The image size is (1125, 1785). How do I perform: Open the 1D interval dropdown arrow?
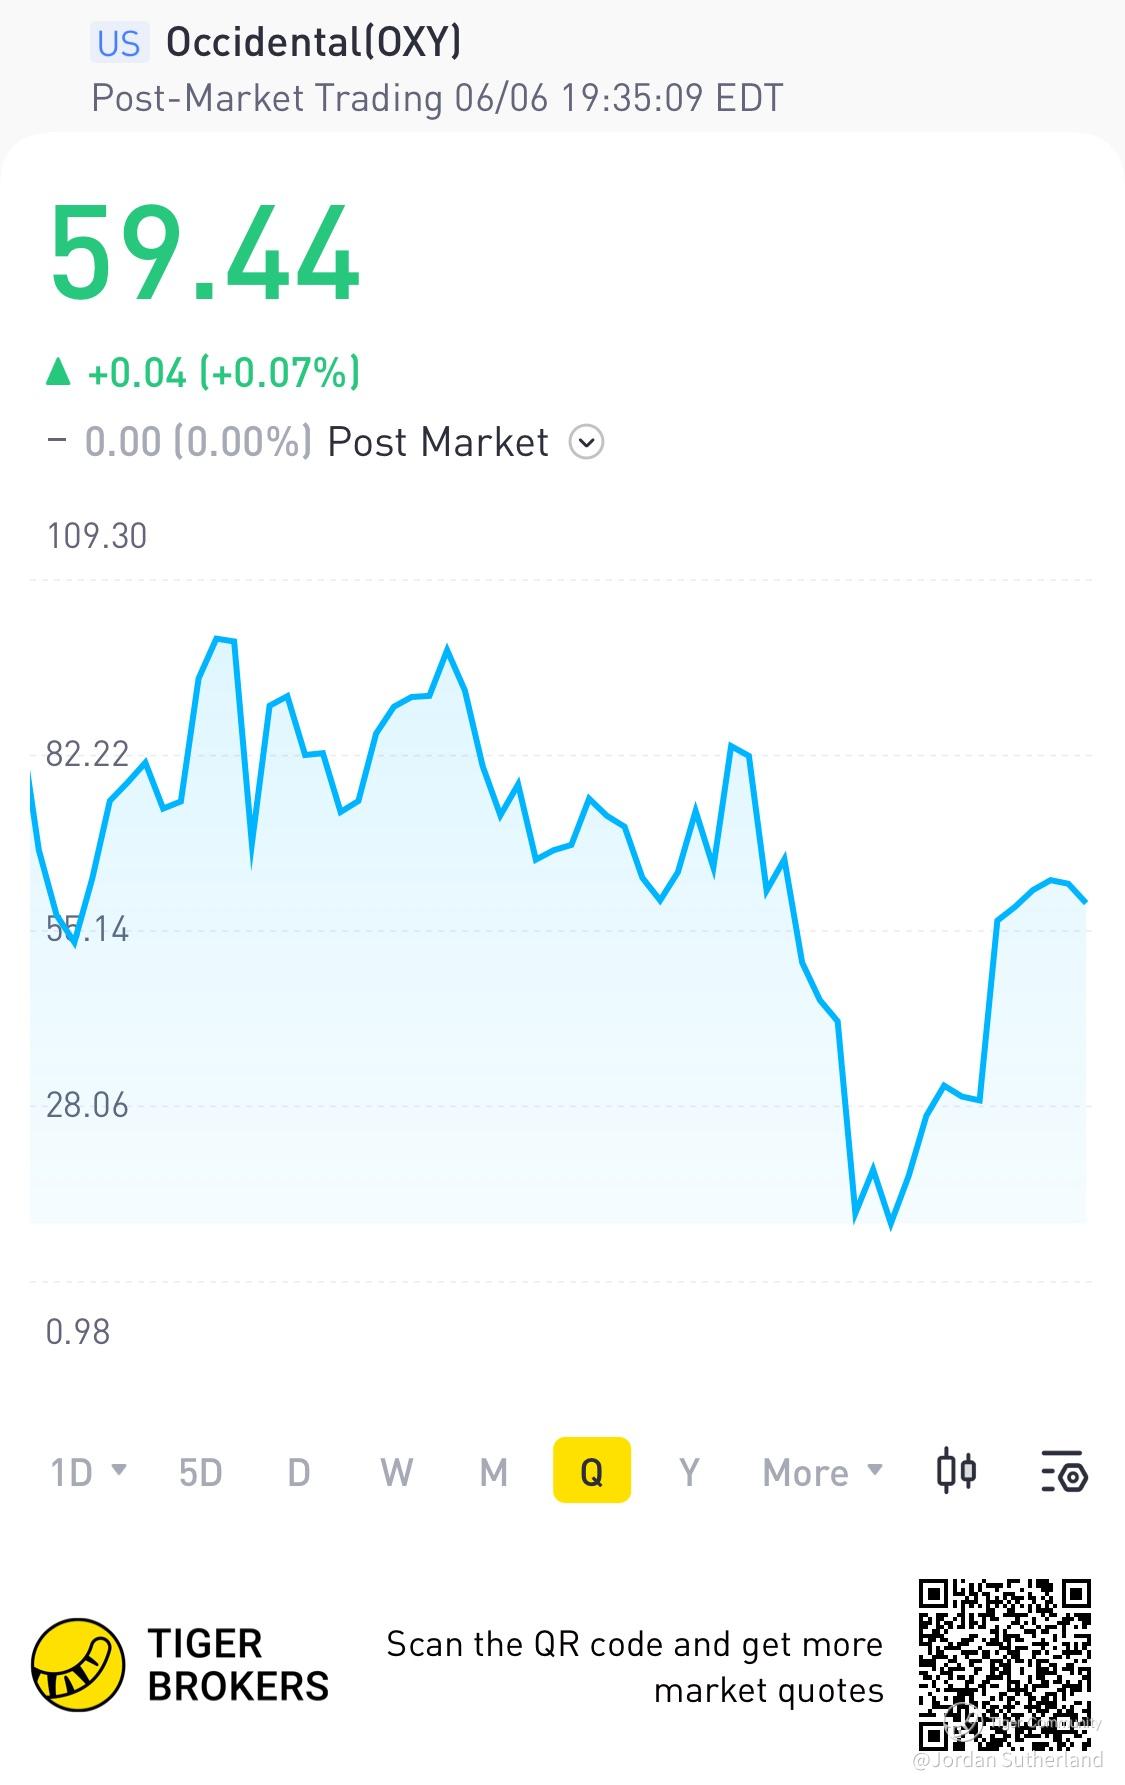point(119,1470)
